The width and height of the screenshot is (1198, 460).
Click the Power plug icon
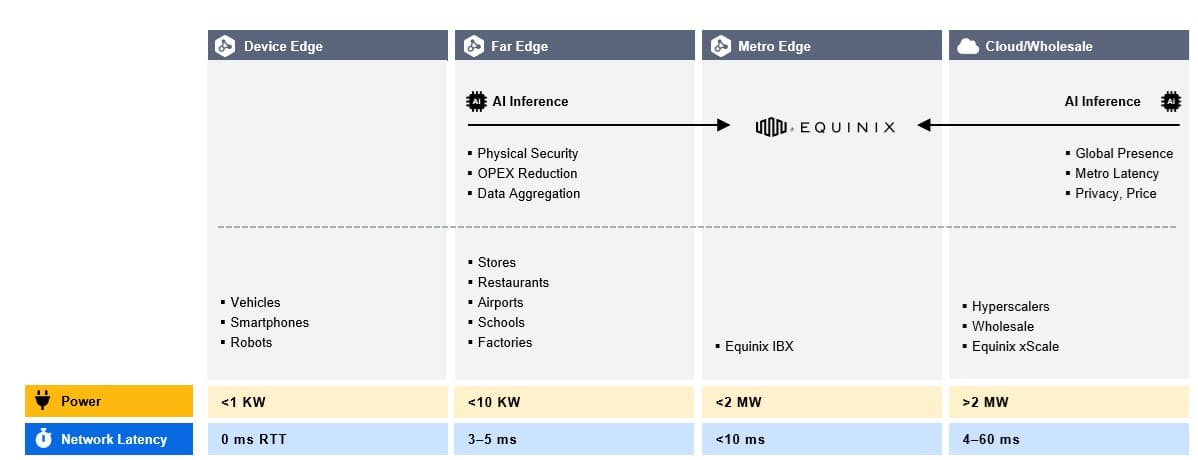pos(42,401)
